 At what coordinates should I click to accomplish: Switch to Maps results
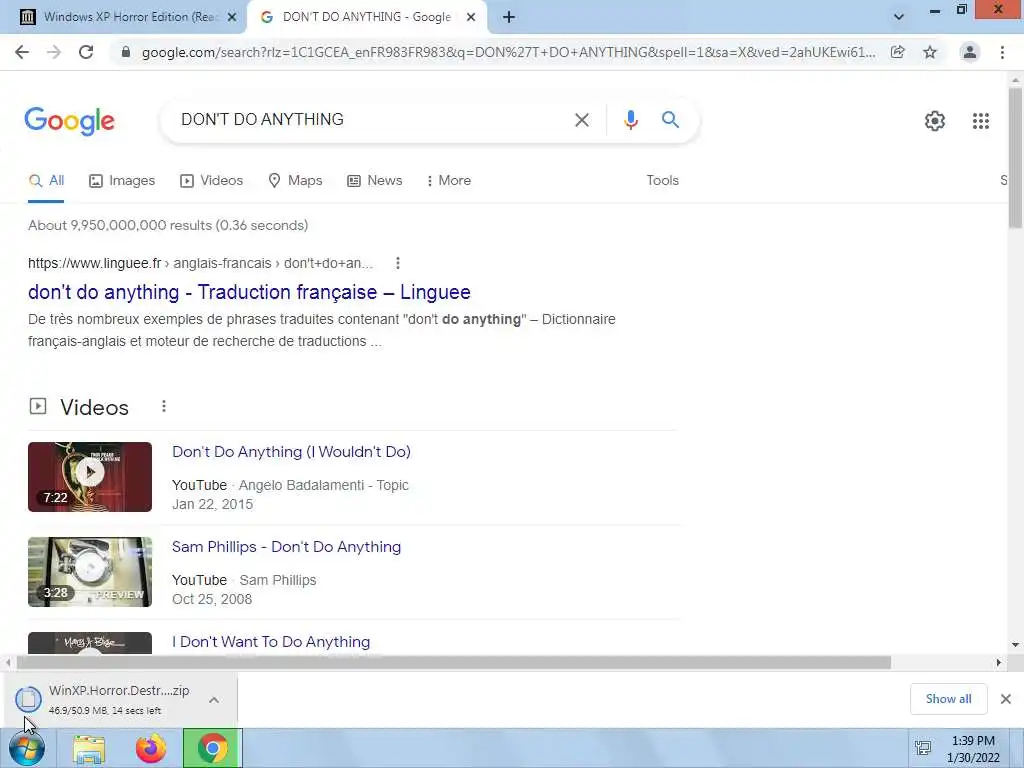(x=295, y=181)
